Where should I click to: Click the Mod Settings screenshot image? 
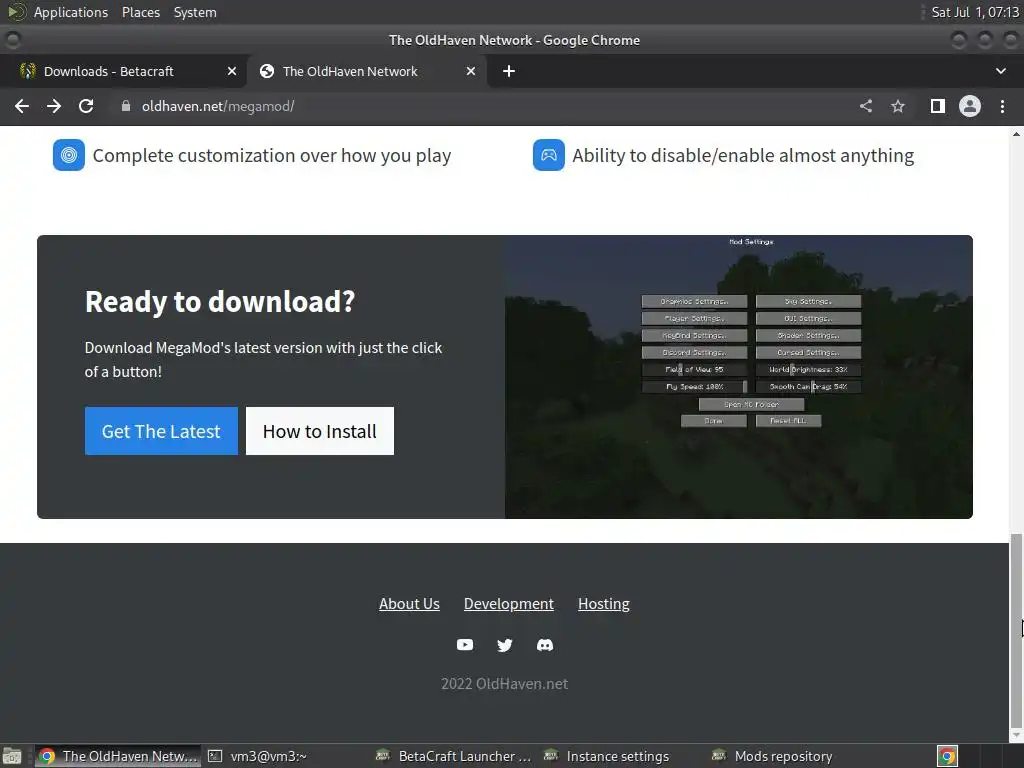pos(739,377)
